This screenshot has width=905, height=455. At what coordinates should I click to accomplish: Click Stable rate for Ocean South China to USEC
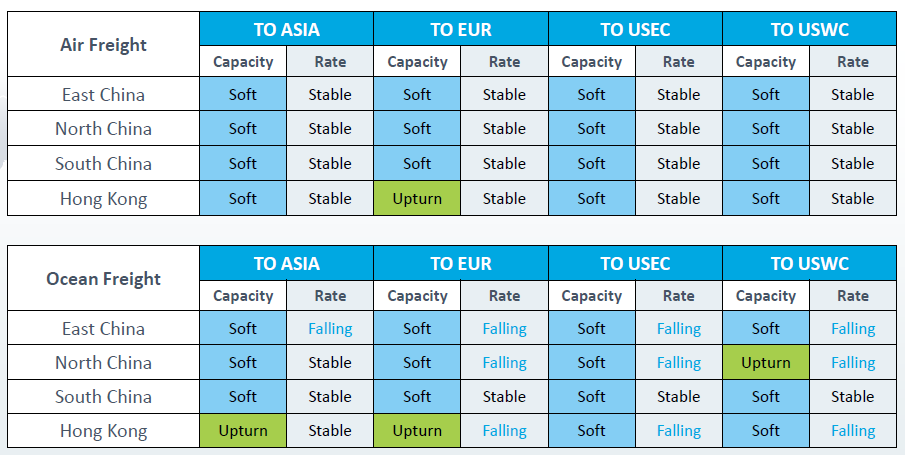pyautogui.click(x=679, y=397)
